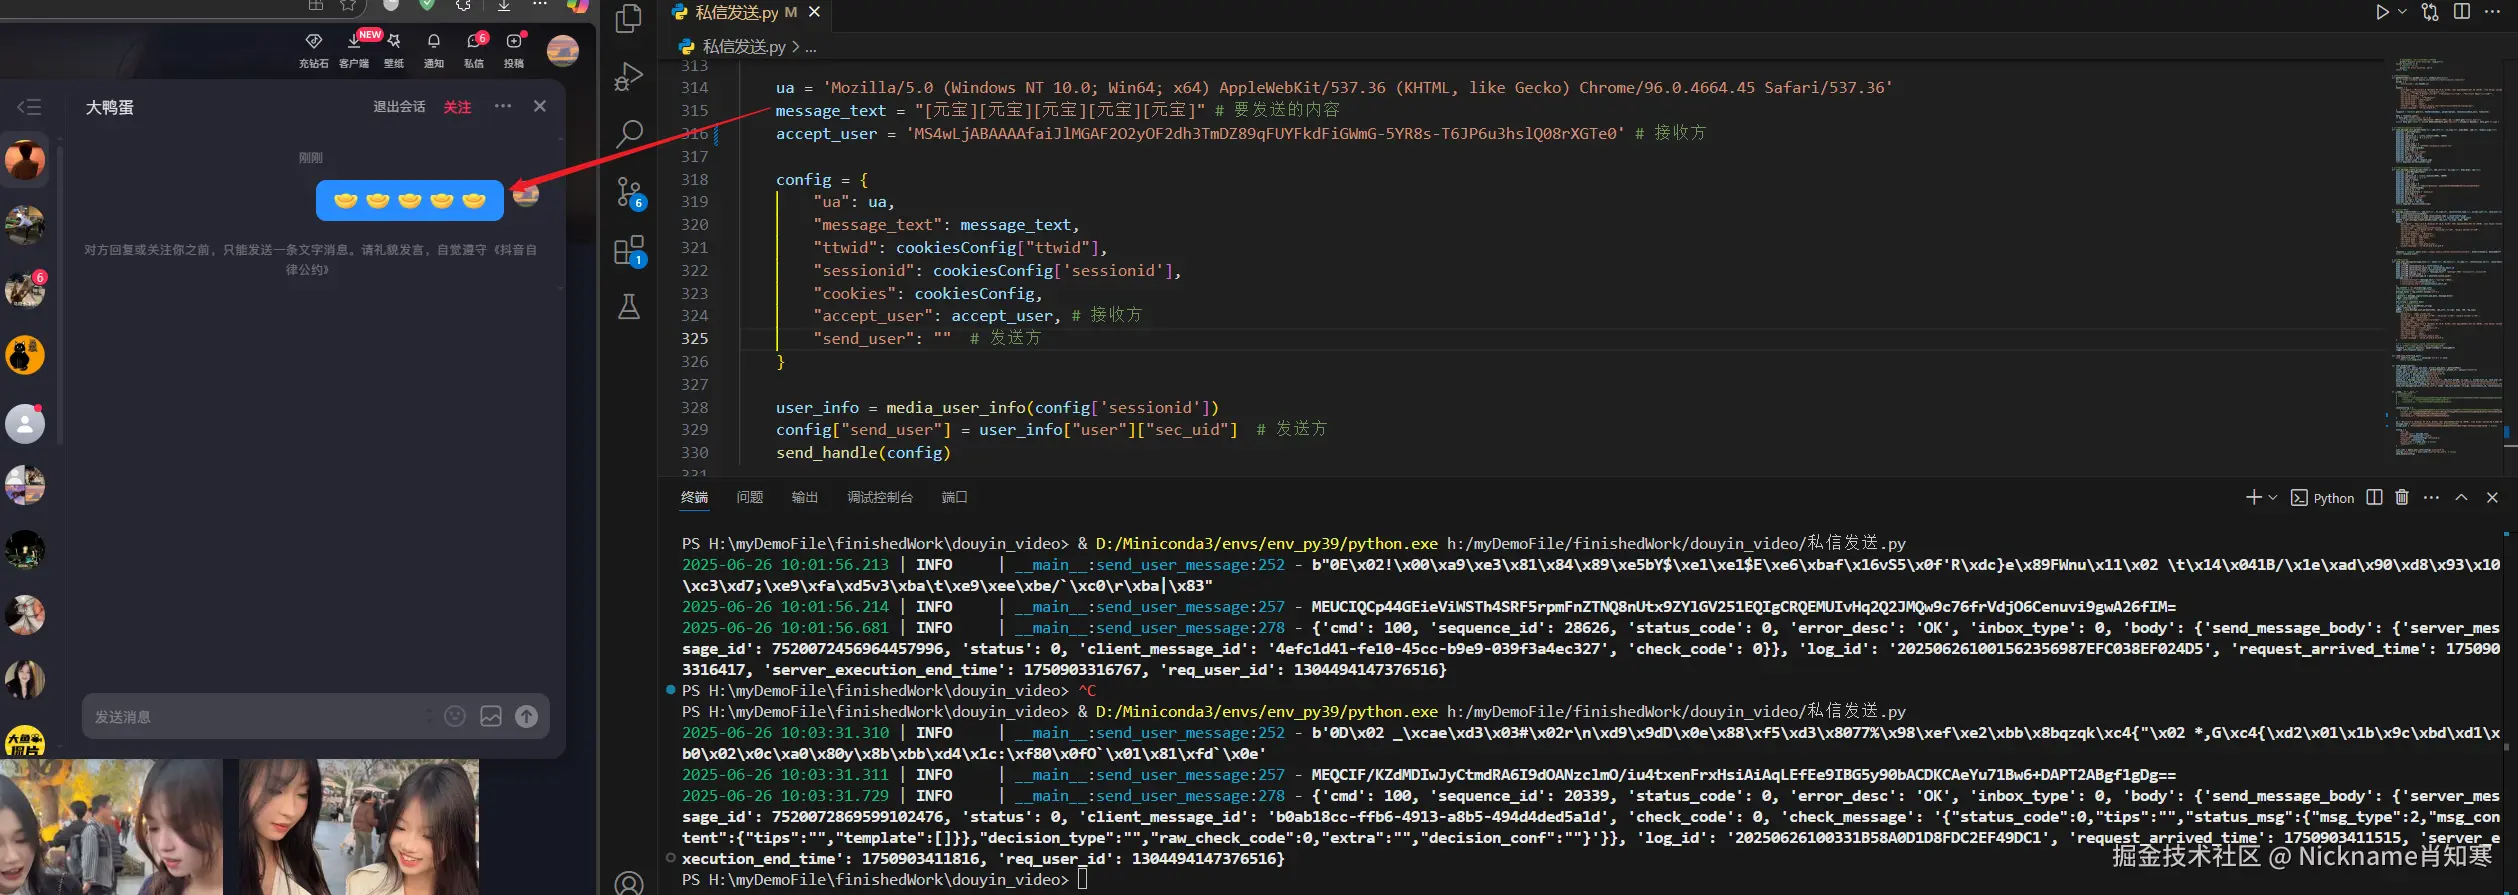The width and height of the screenshot is (2518, 895).
Task: Send message with arrow button
Action: click(527, 716)
